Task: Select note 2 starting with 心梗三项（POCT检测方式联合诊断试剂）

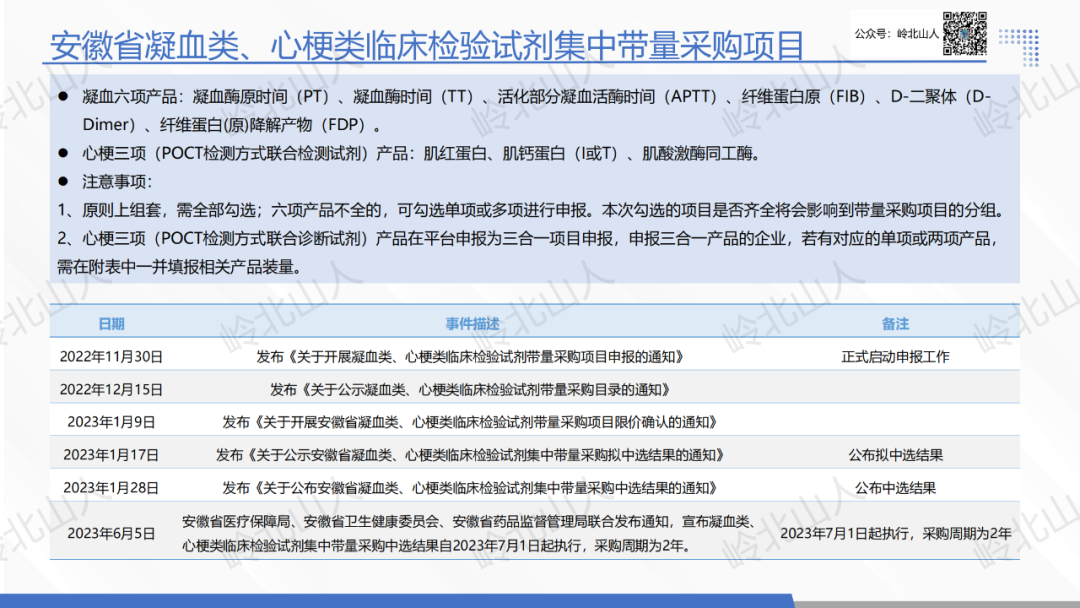Action: pyautogui.click(x=529, y=252)
